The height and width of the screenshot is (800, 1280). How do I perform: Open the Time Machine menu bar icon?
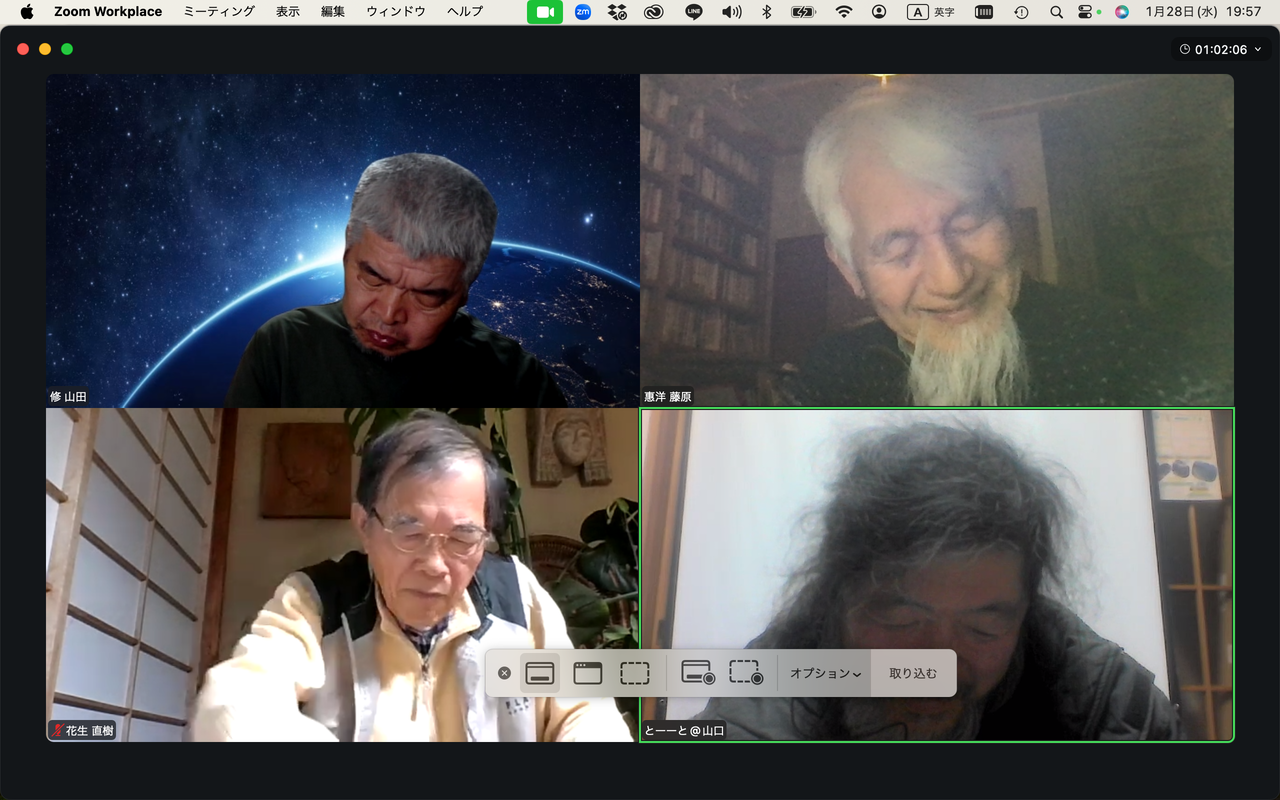click(x=1021, y=12)
